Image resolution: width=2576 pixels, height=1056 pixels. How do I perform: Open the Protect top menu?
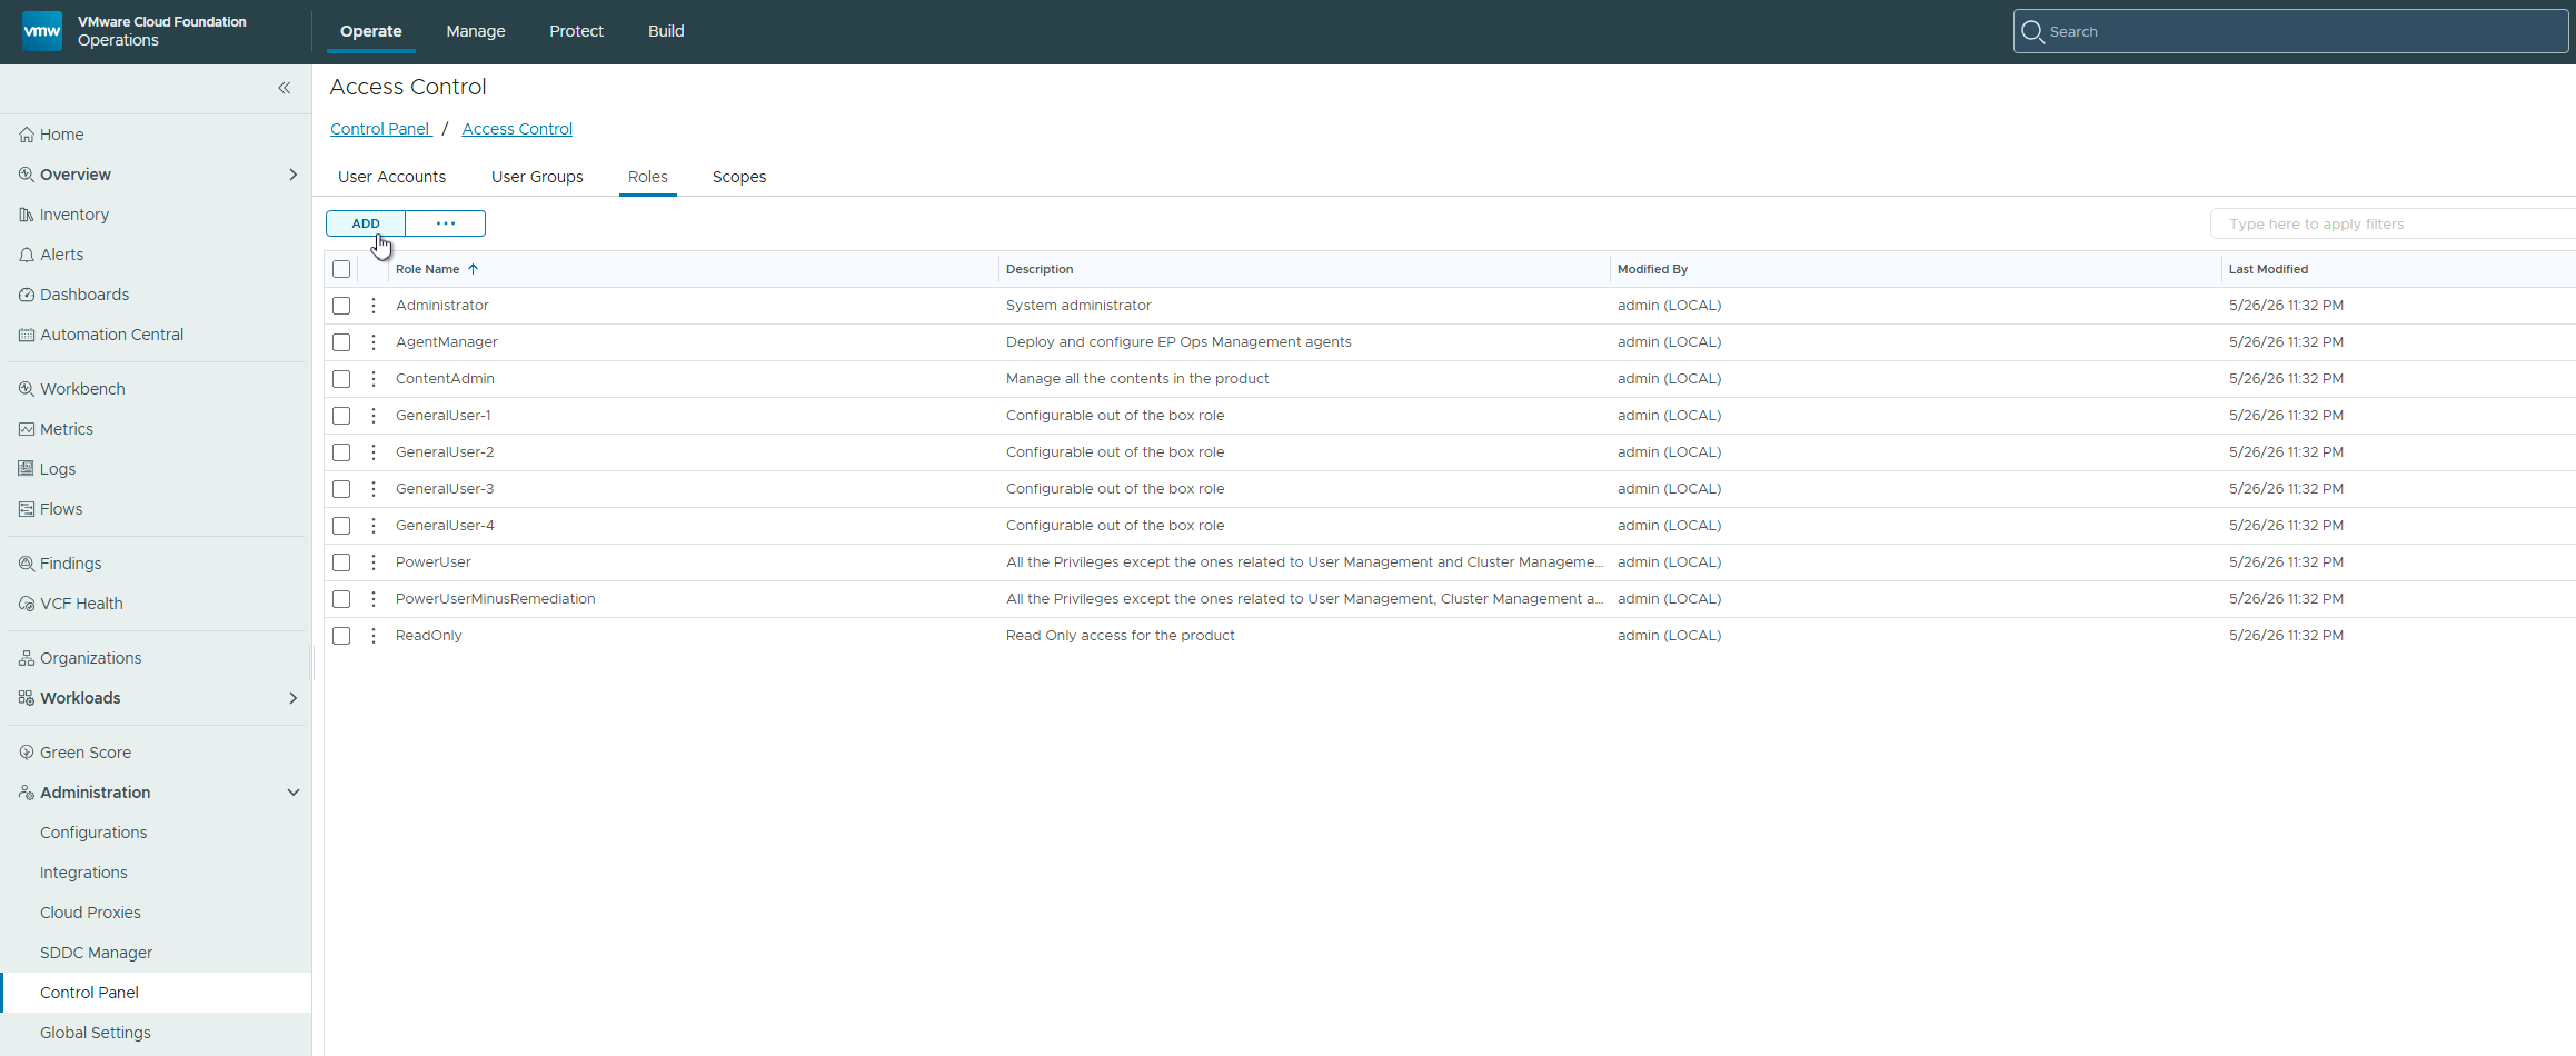point(576,31)
